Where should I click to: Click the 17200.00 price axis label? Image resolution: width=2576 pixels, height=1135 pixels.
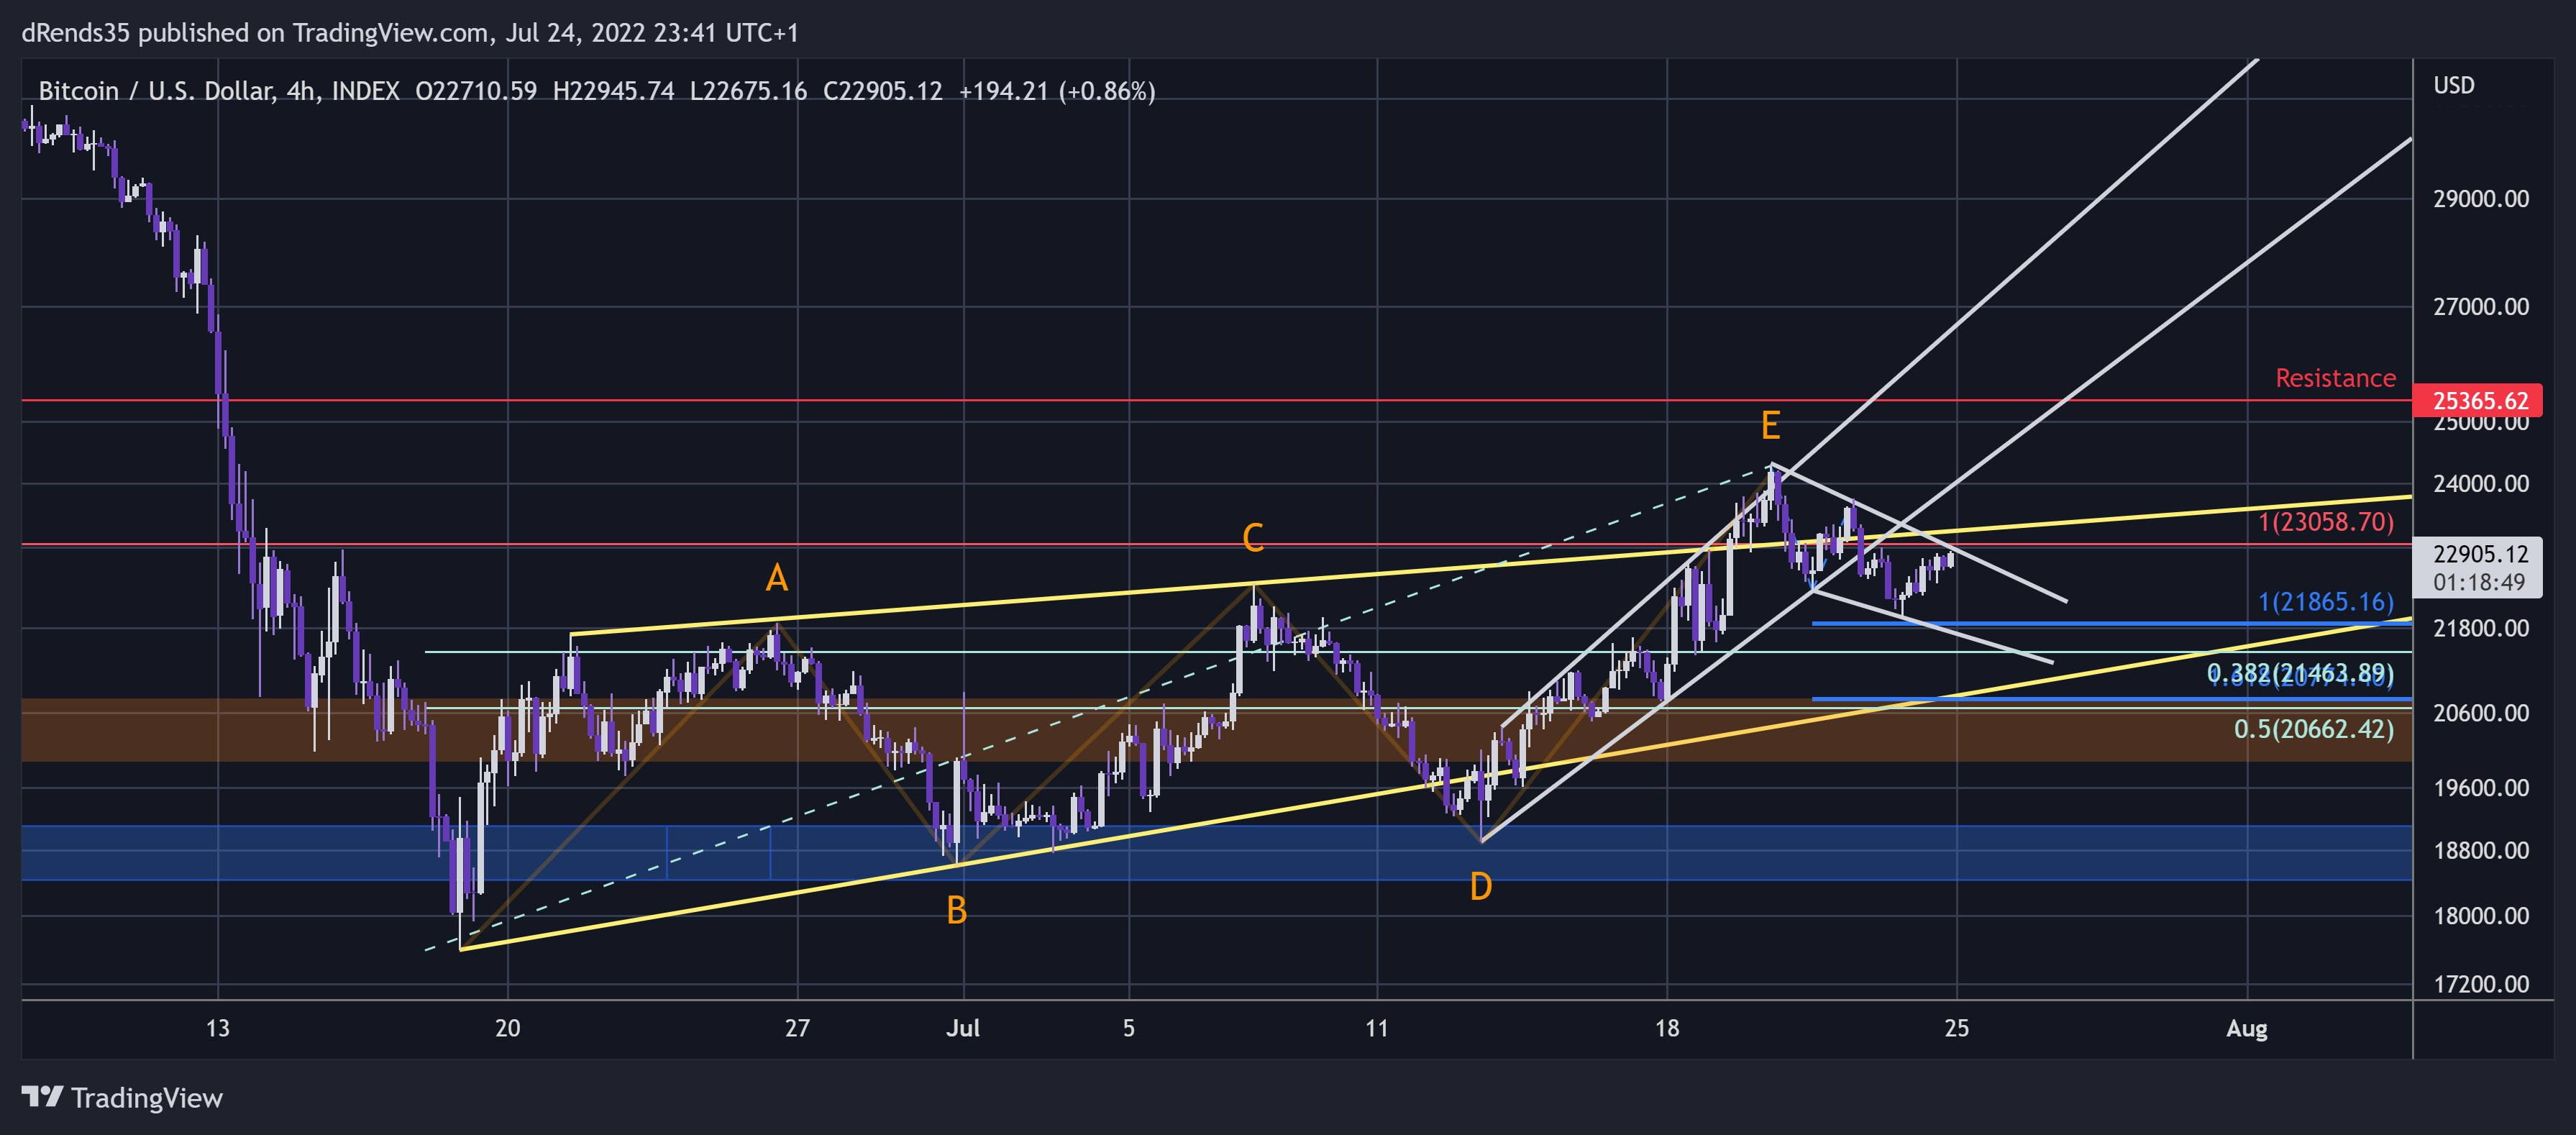coord(2481,984)
